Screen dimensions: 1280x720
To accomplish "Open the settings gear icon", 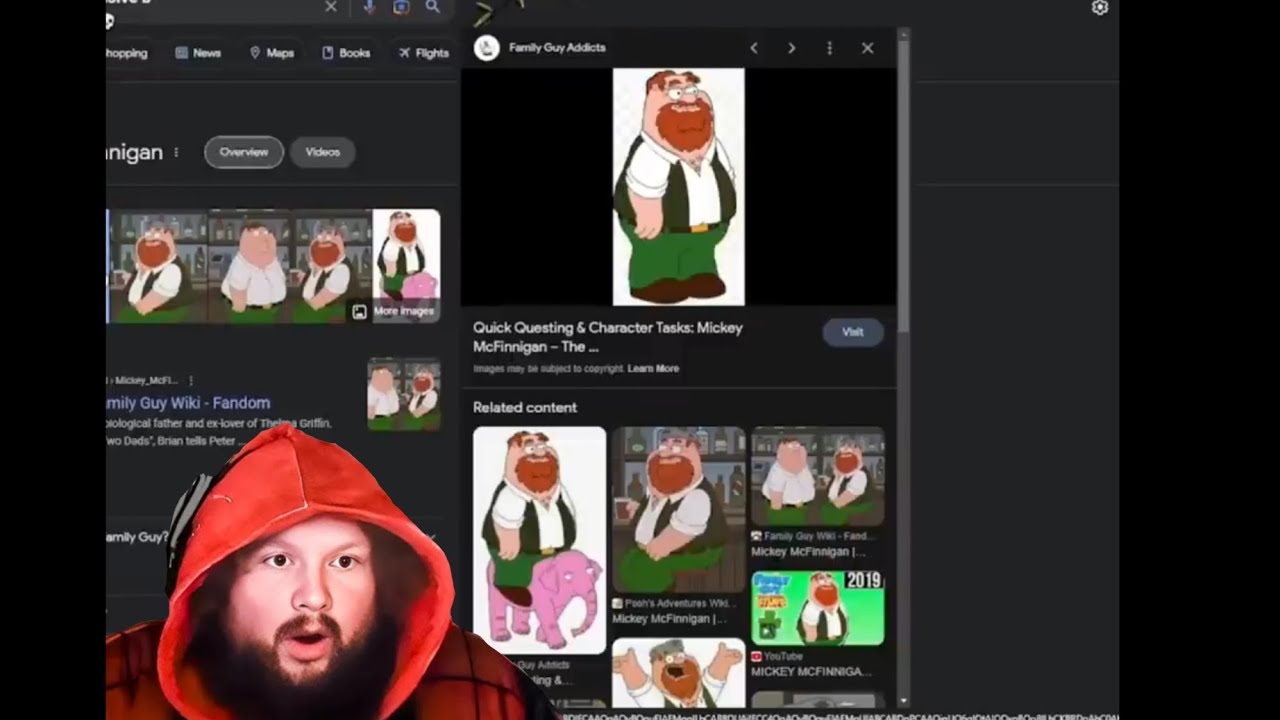I will point(1100,7).
